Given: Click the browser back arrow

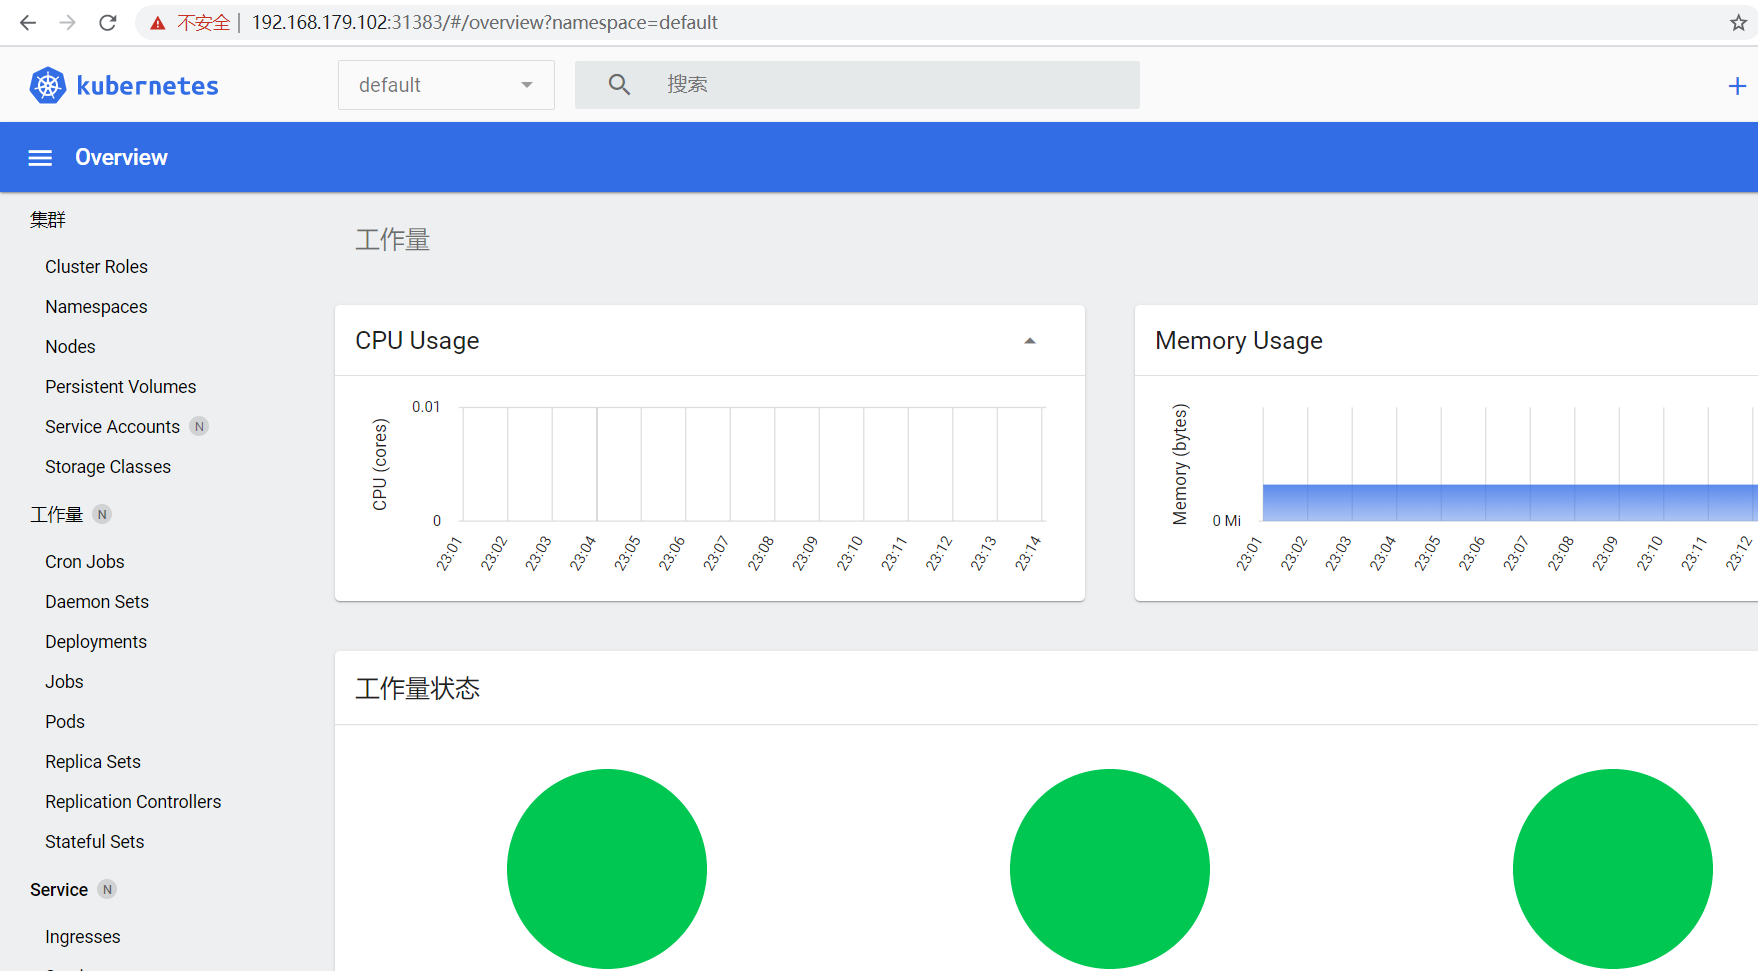Looking at the screenshot, I should coord(28,22).
